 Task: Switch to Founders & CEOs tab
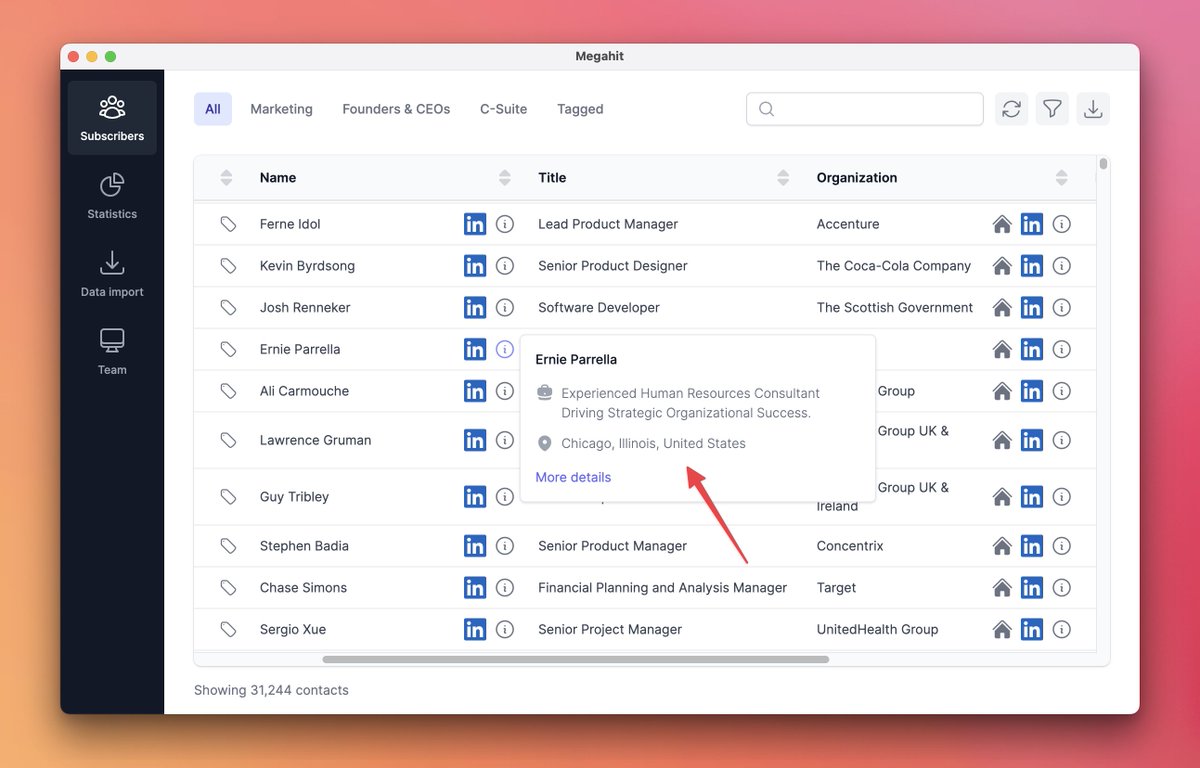pos(396,109)
